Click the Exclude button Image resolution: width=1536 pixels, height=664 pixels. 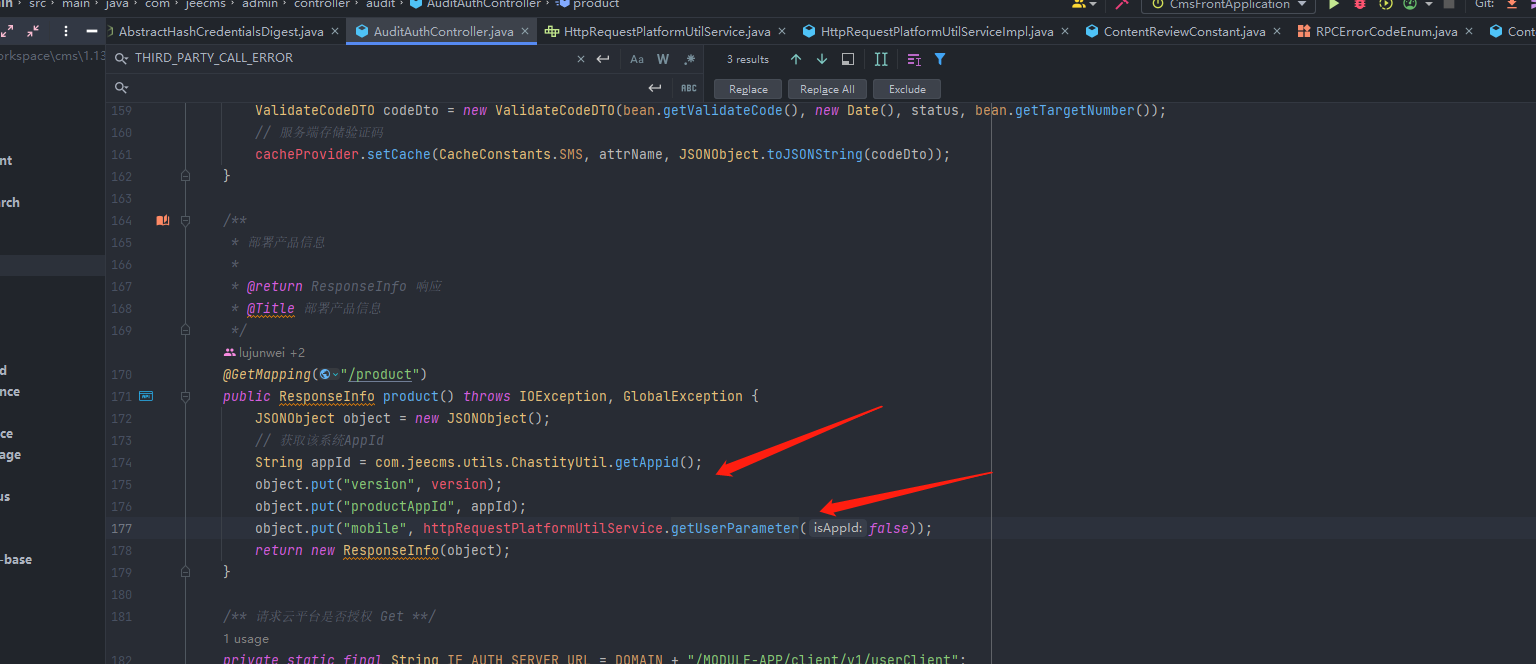907,89
